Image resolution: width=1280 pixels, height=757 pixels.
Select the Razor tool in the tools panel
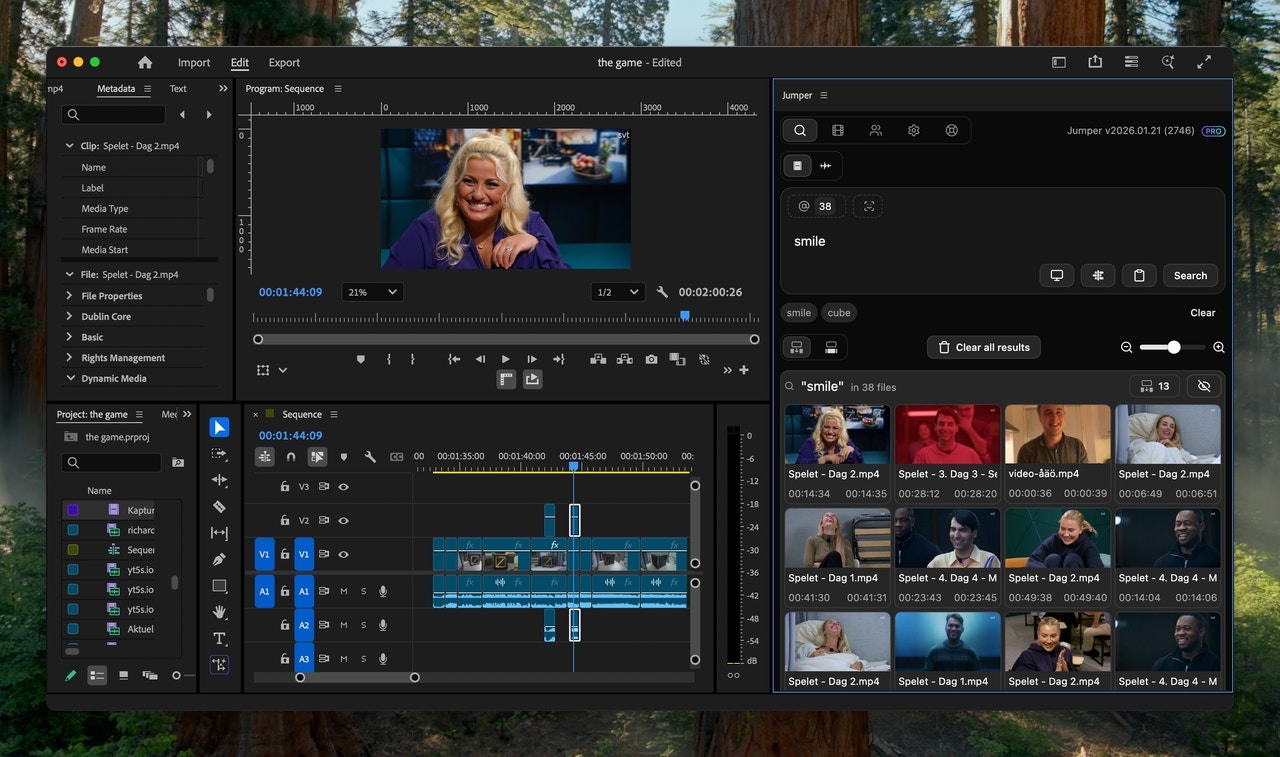click(x=219, y=507)
